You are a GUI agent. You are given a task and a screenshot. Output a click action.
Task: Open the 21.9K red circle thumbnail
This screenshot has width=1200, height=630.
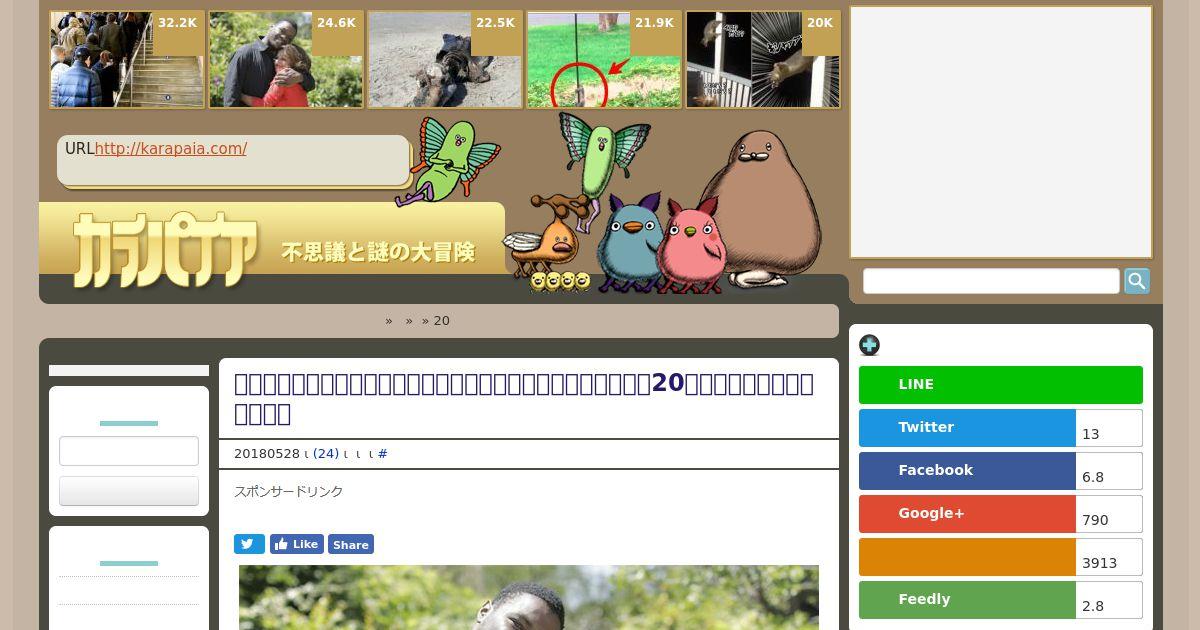604,60
